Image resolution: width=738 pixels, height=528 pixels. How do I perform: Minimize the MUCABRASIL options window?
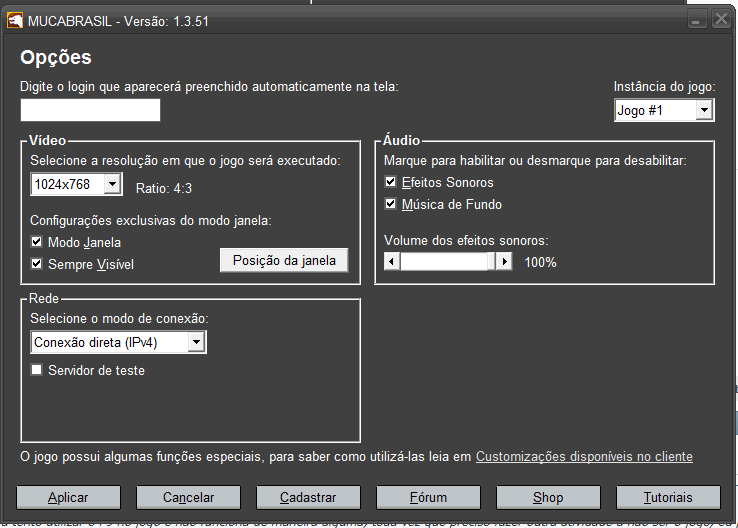click(x=696, y=21)
